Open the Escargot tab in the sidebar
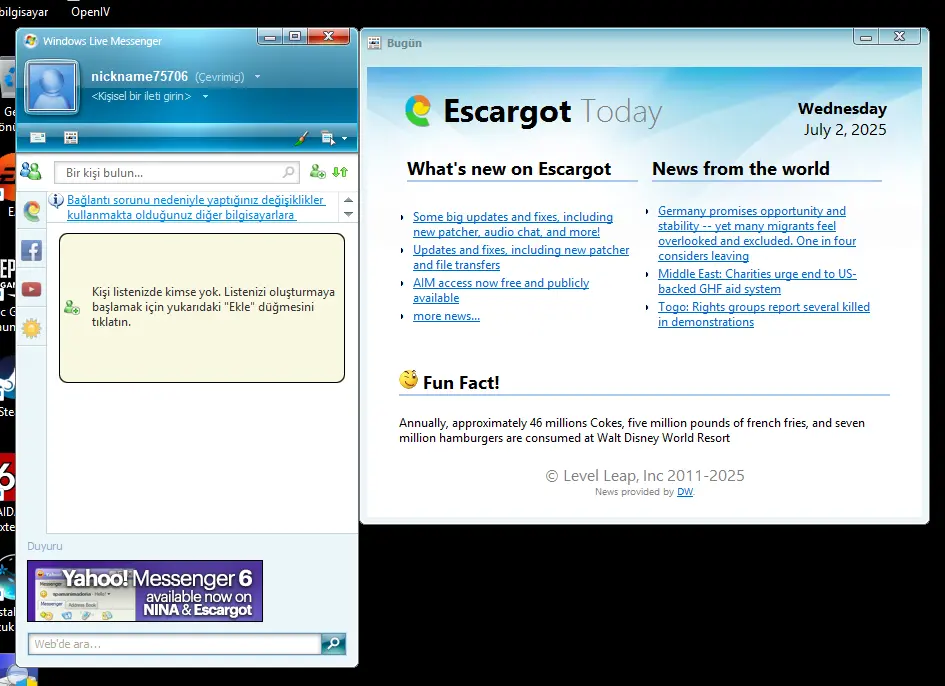The height and width of the screenshot is (686, 945). coord(32,210)
